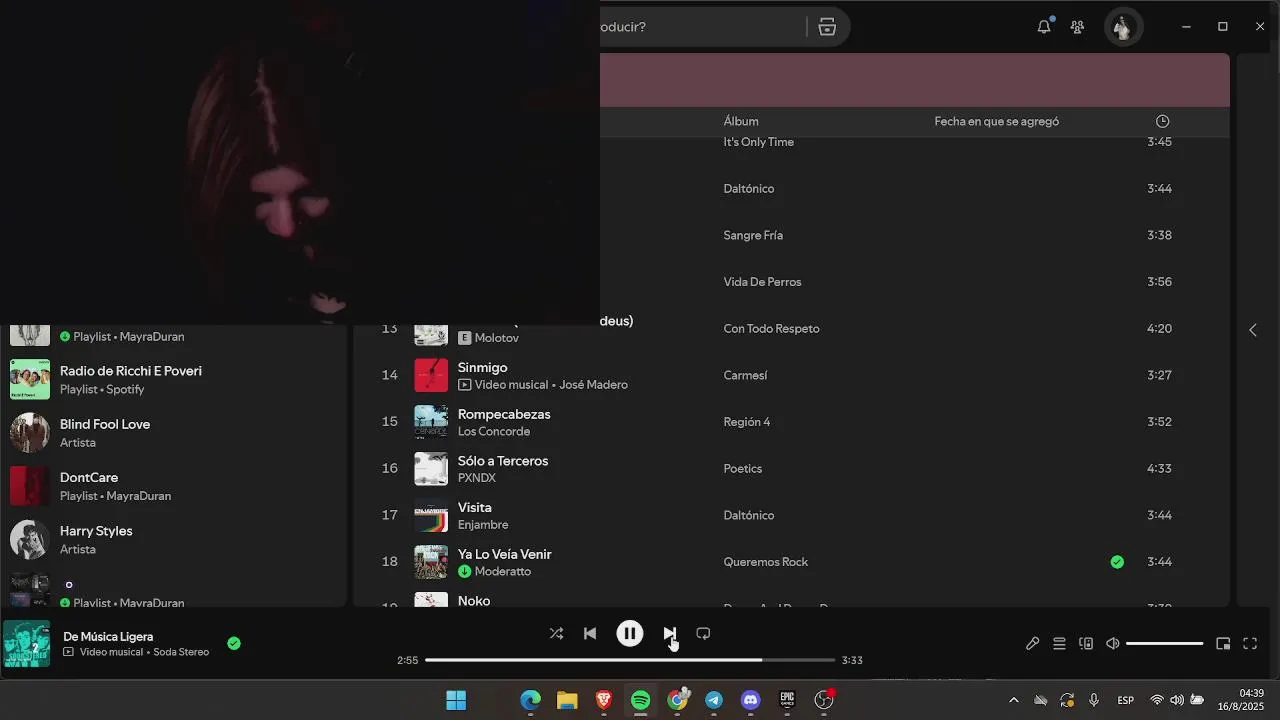Open the Con Todo Respeto album link

(772, 329)
